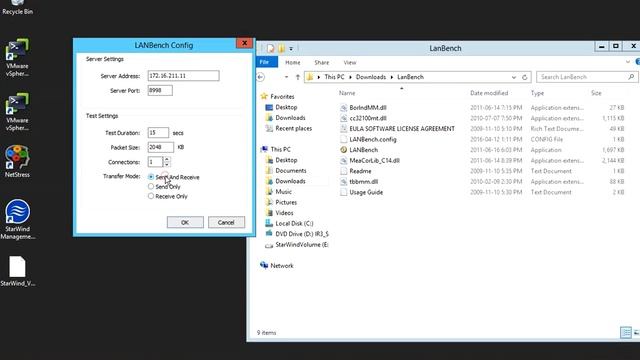This screenshot has height=360, width=640.
Task: Open the Home ribbon tab
Action: (293, 62)
